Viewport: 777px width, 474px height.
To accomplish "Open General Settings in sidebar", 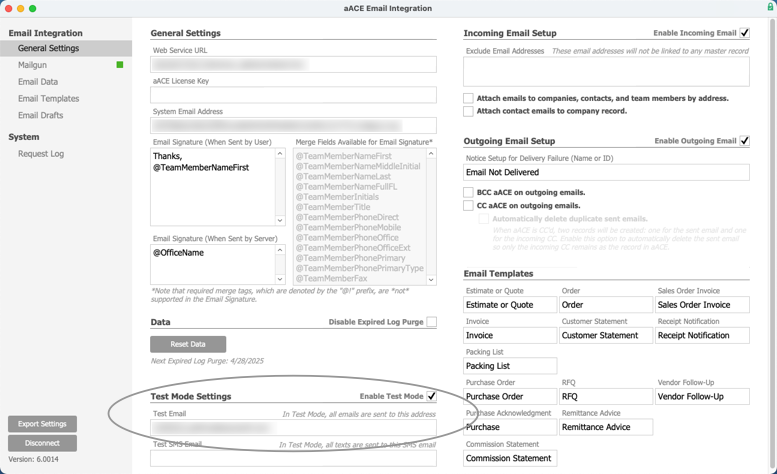I will 66,48.
